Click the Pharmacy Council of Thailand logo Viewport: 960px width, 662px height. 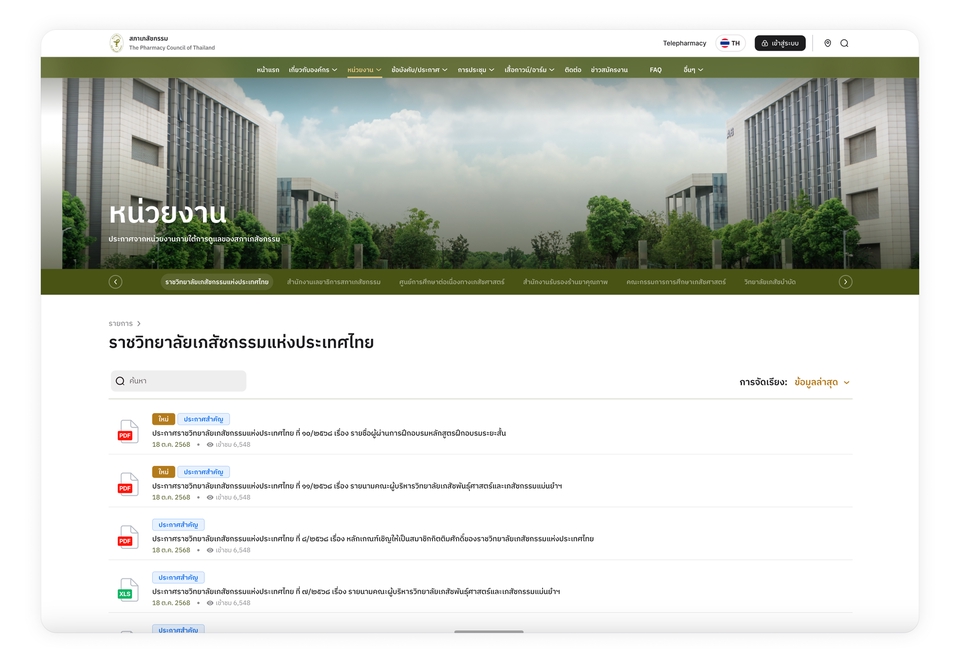117,43
